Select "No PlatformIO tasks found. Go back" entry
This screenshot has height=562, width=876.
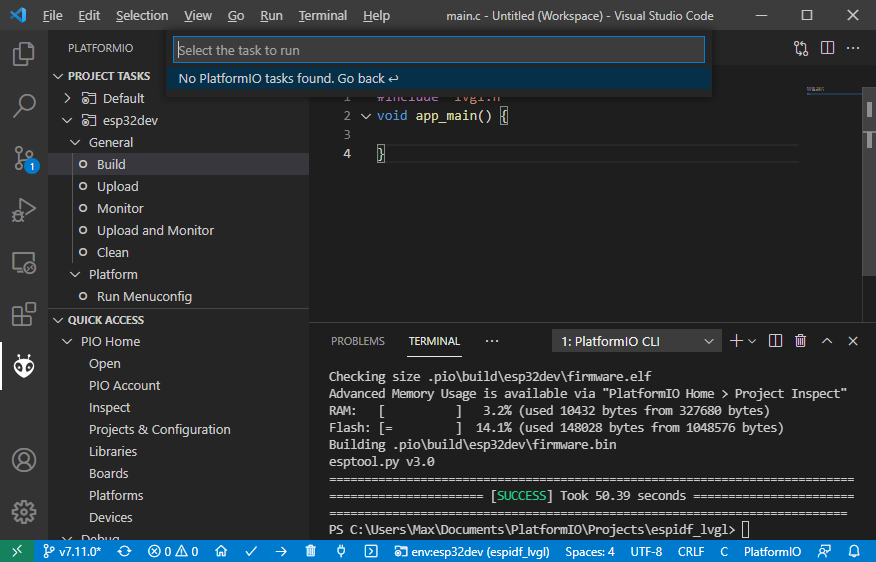(x=439, y=78)
